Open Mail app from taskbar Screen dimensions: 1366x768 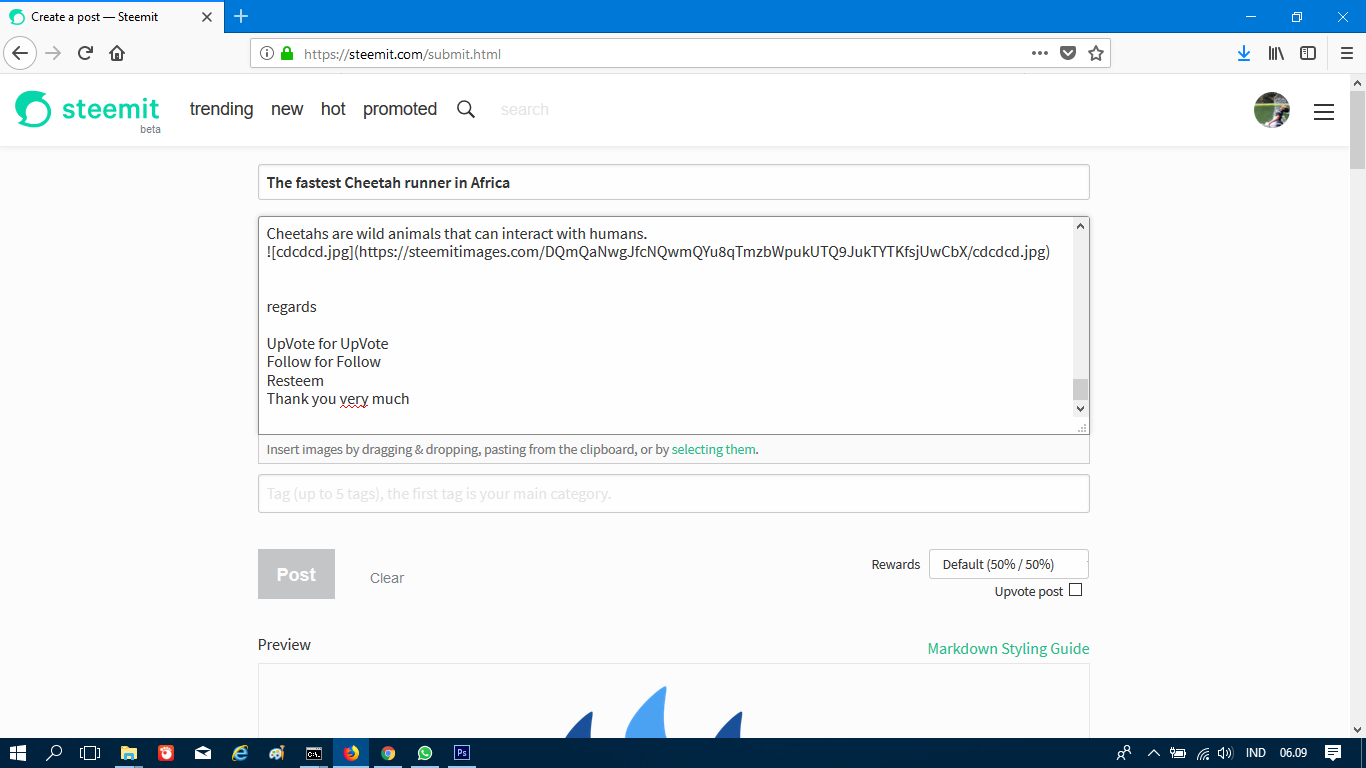(203, 753)
